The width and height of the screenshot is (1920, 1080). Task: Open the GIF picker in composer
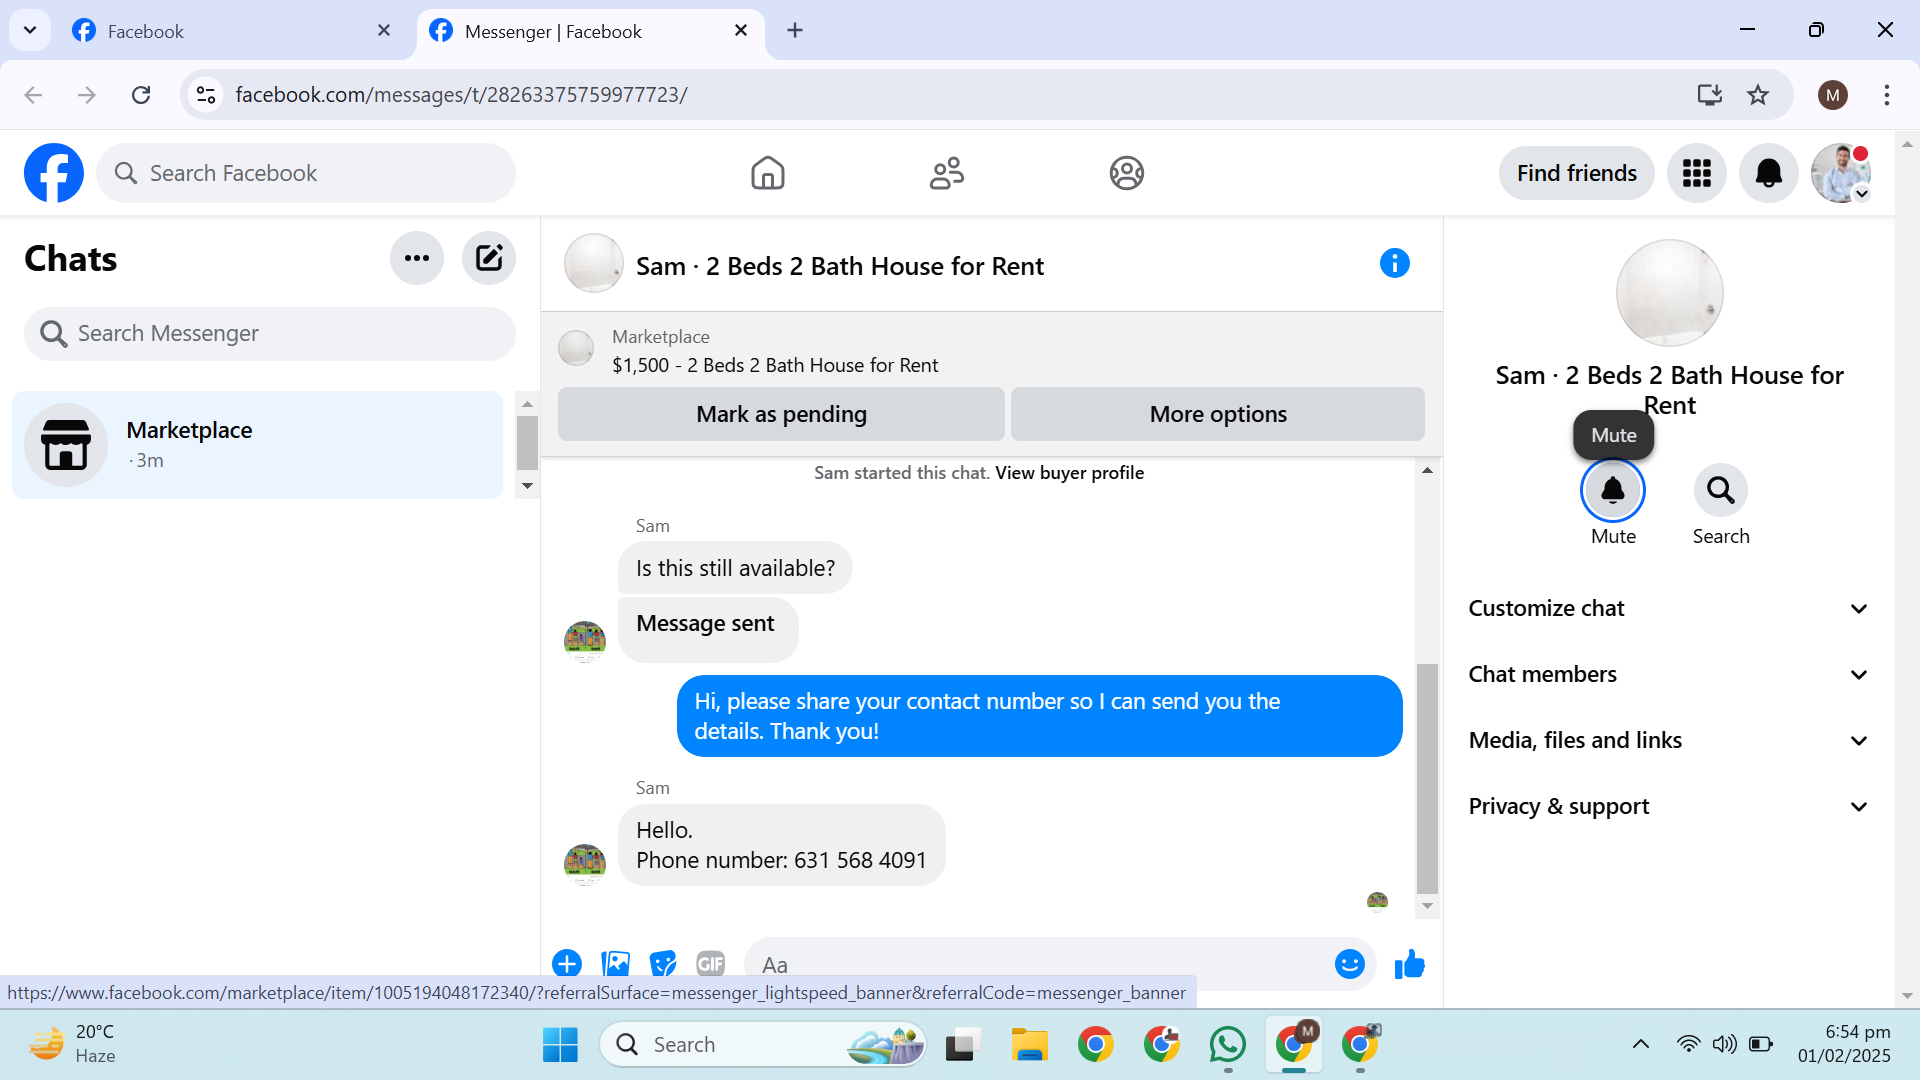(710, 964)
